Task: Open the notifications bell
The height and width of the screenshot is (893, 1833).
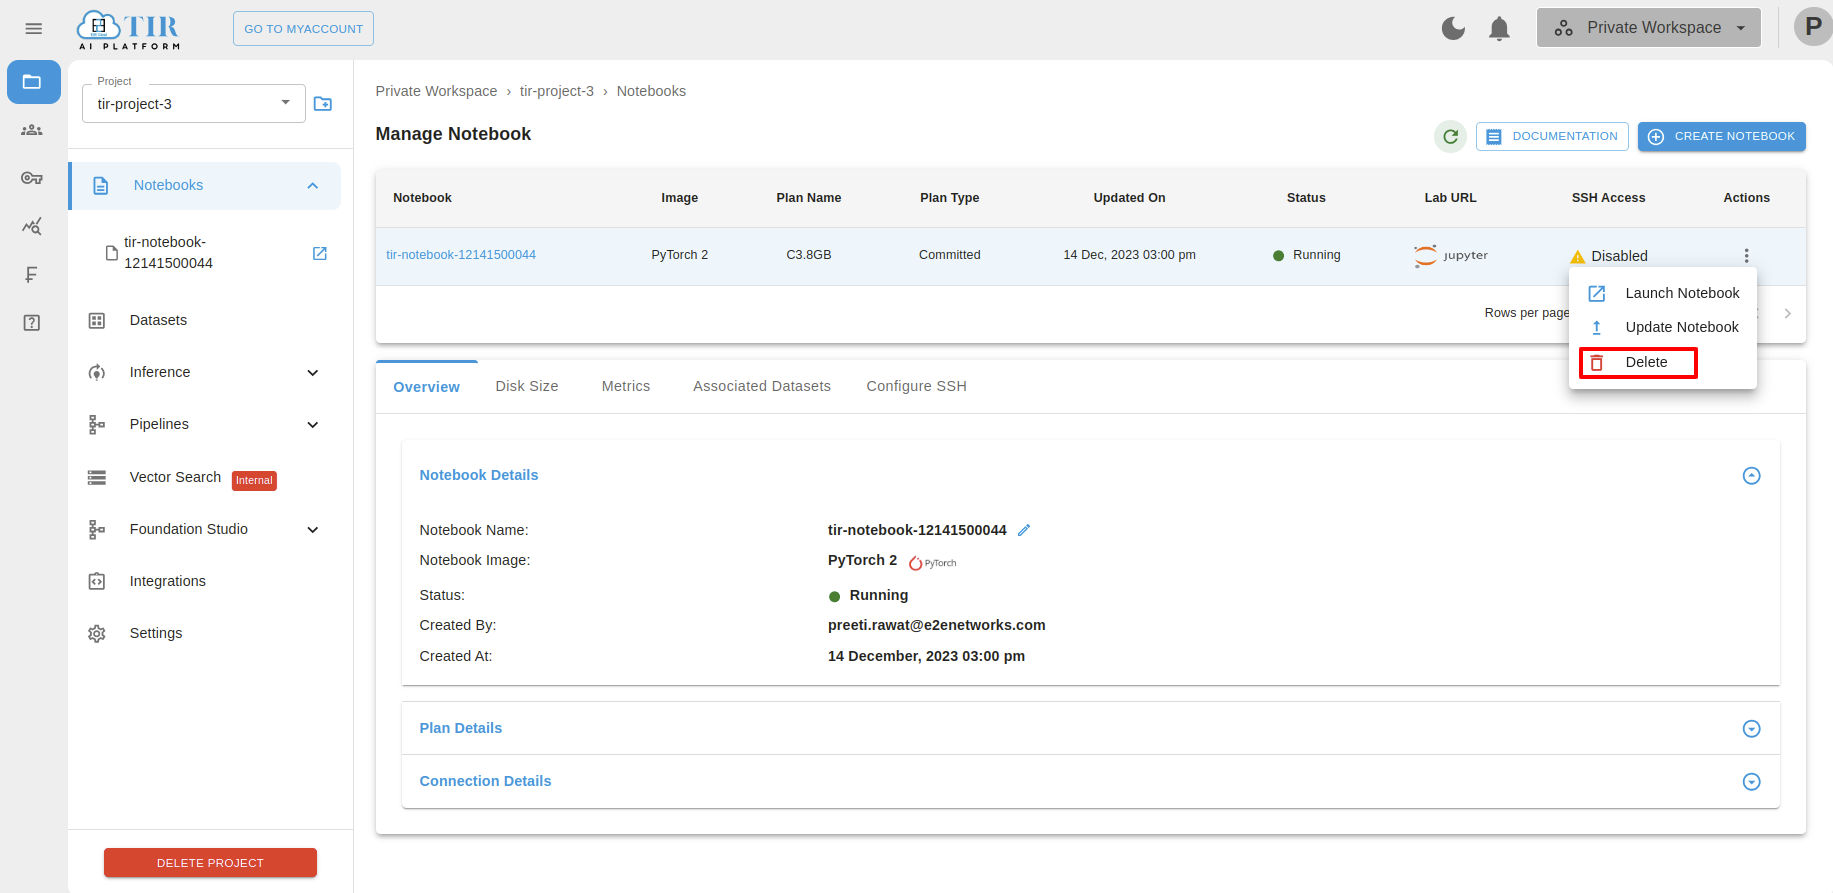Action: pyautogui.click(x=1499, y=29)
